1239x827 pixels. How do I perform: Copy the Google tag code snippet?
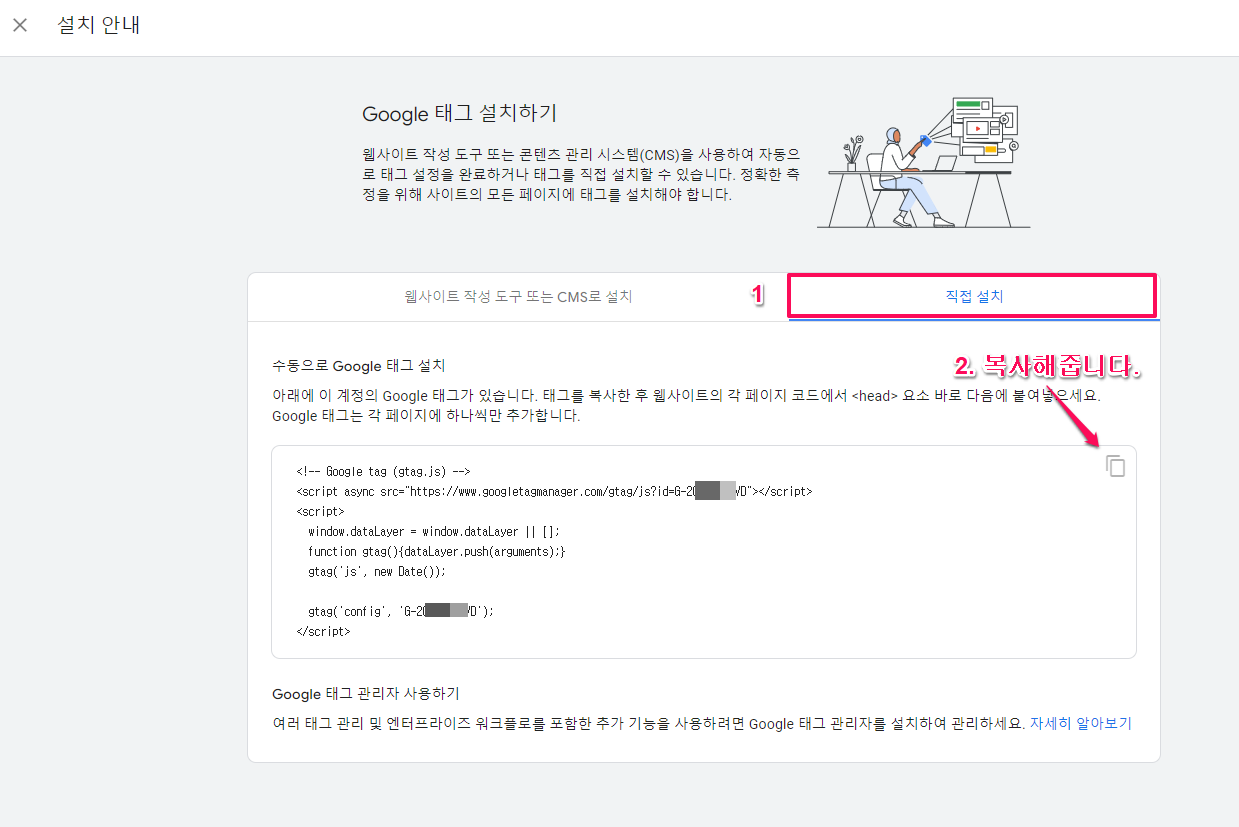point(1115,467)
